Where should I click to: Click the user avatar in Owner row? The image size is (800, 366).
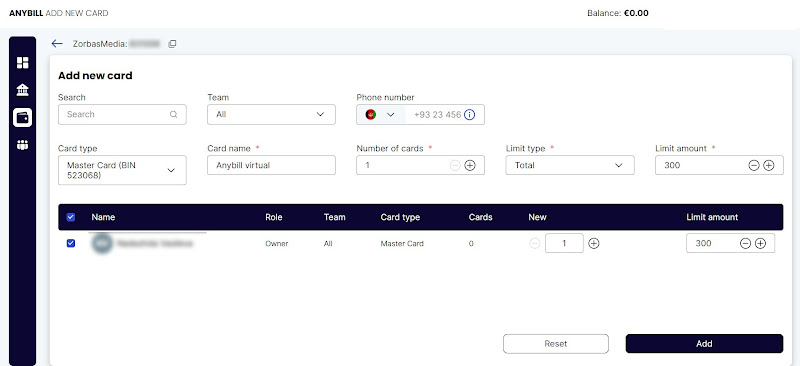coord(102,243)
